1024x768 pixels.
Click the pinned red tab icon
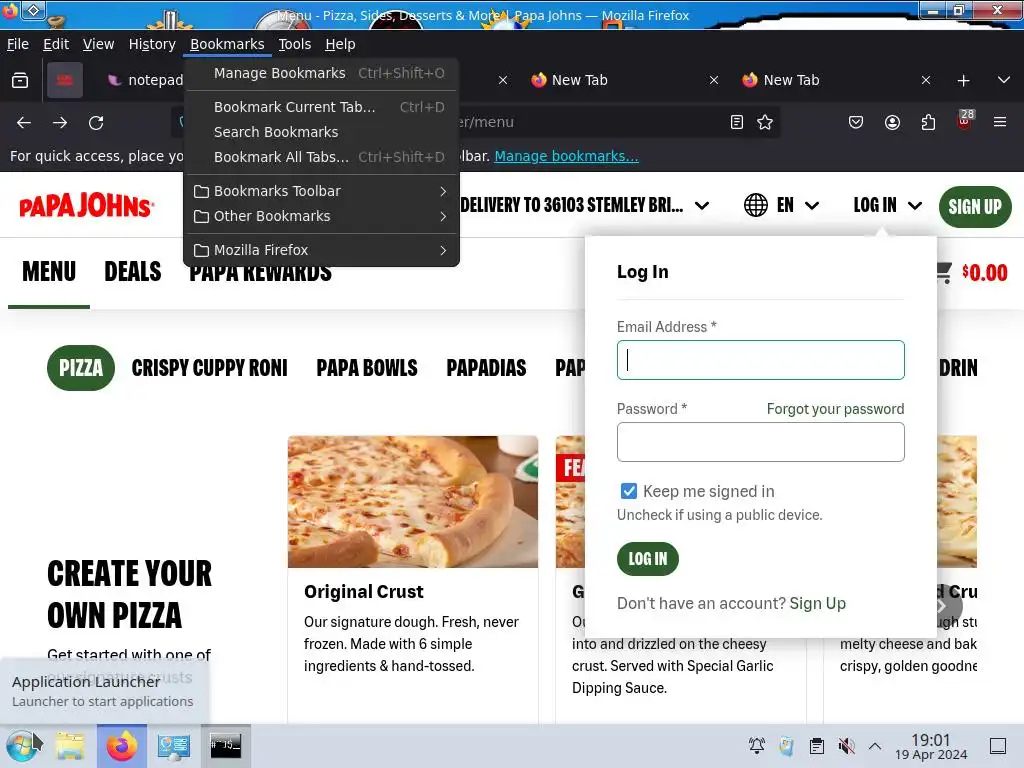(x=65, y=80)
